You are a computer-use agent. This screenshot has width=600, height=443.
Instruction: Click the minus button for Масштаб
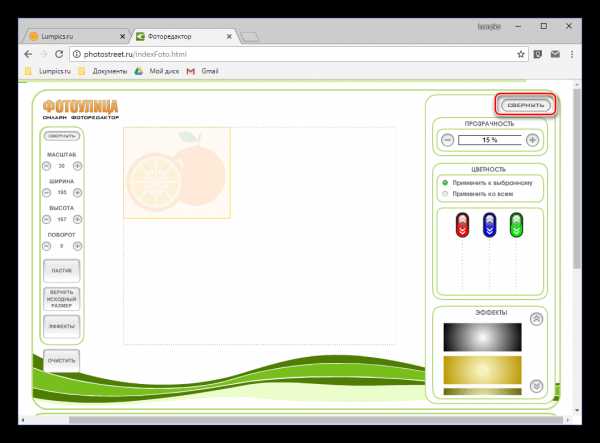46,166
